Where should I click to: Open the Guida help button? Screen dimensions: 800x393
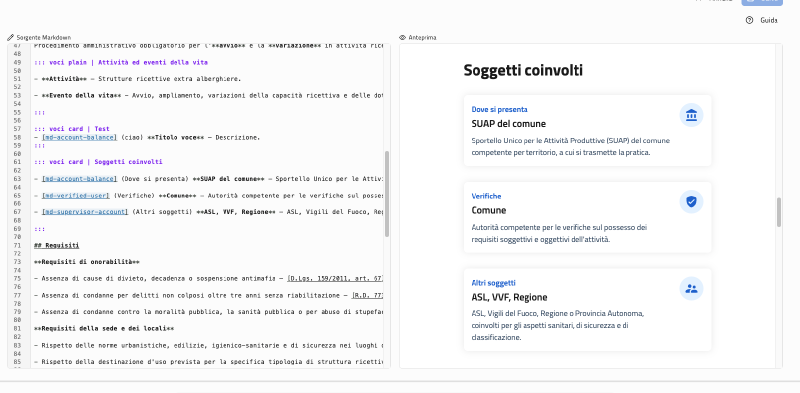[762, 20]
